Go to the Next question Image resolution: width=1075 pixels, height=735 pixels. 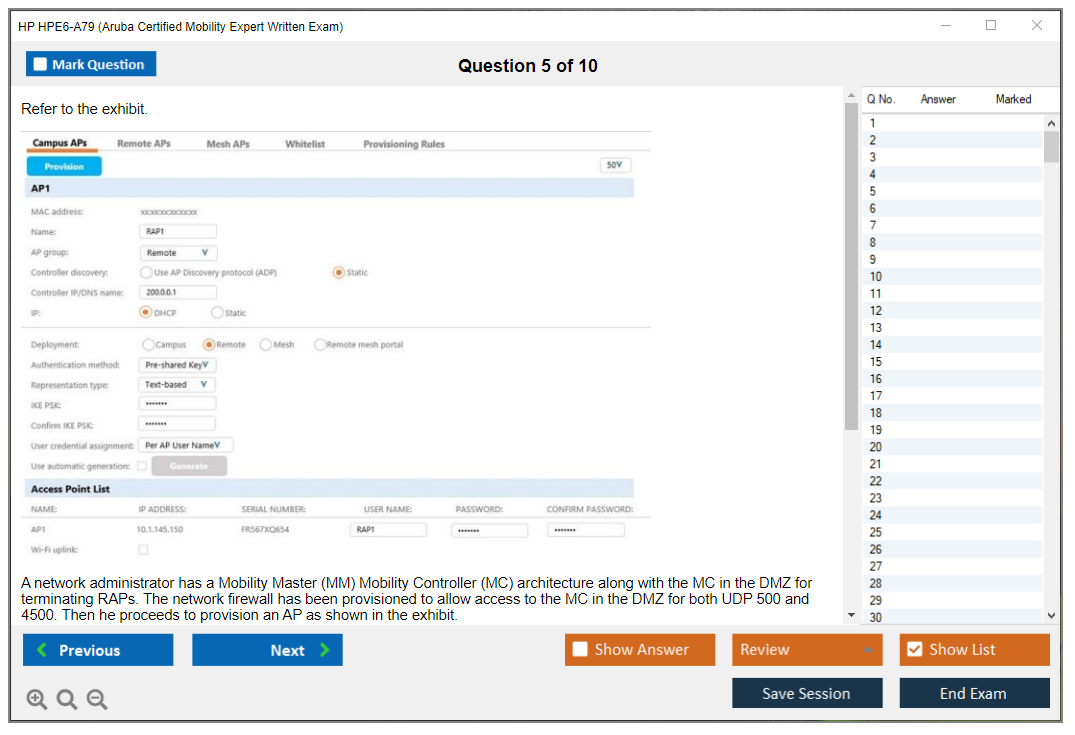pyautogui.click(x=267, y=650)
